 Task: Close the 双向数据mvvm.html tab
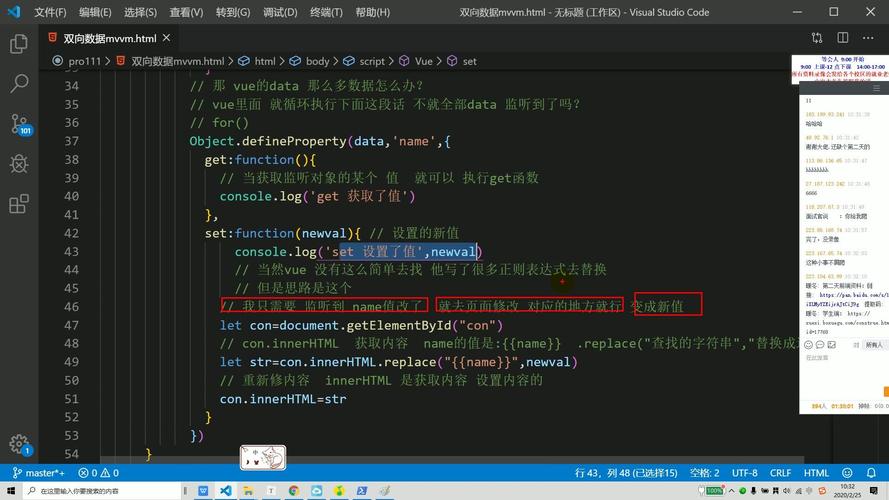(x=166, y=38)
